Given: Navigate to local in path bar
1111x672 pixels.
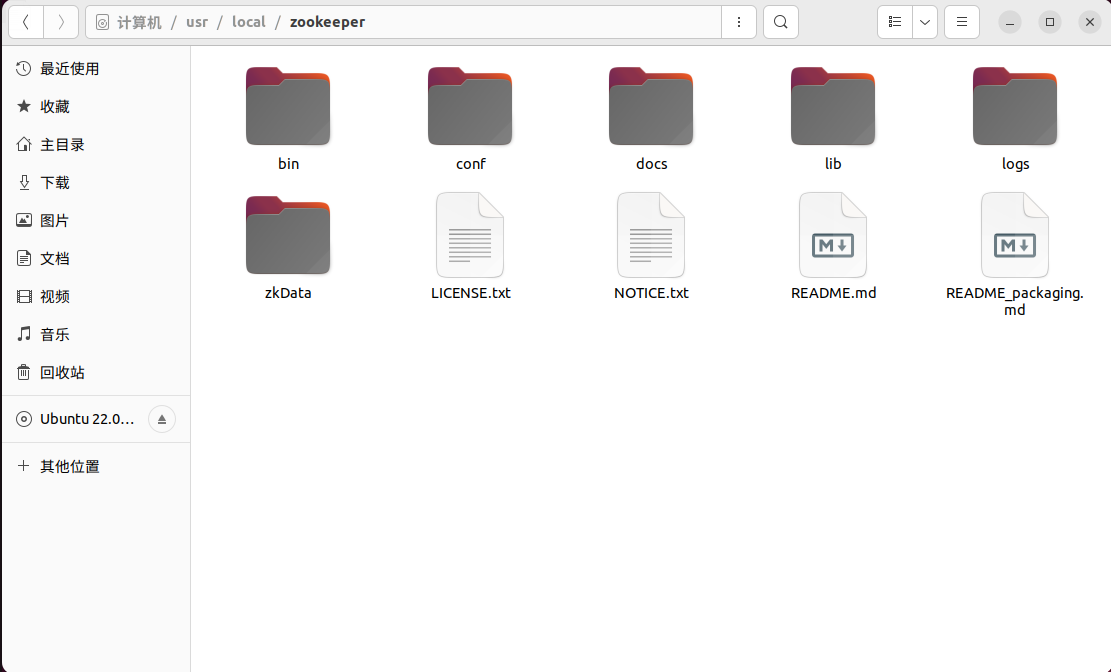Looking at the screenshot, I should (249, 22).
